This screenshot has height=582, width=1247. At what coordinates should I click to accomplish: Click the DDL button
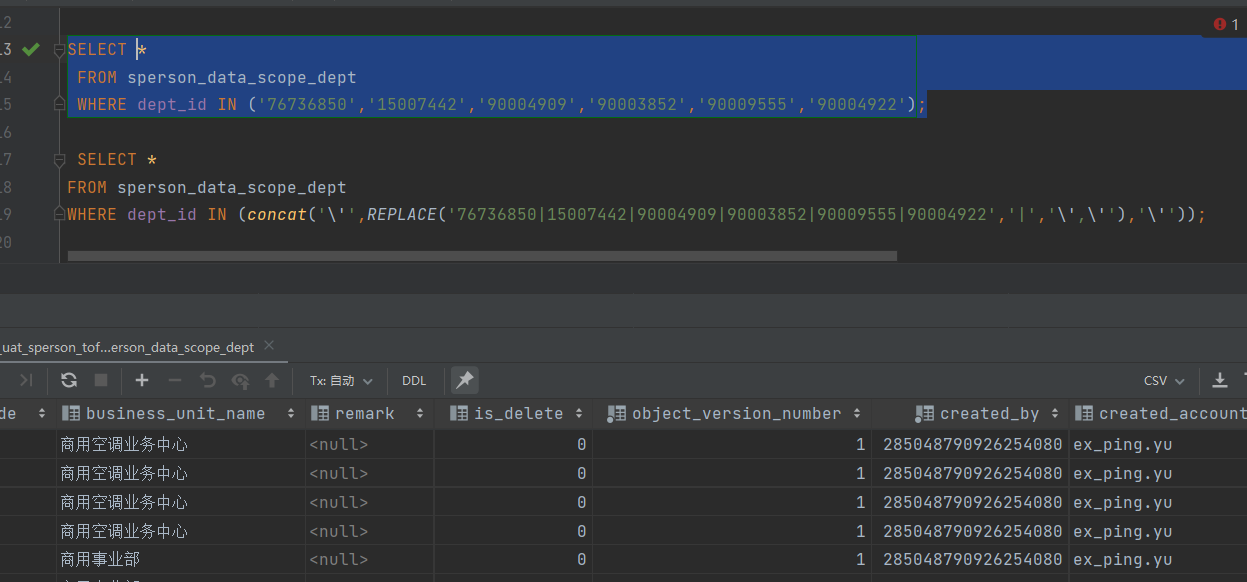[414, 381]
